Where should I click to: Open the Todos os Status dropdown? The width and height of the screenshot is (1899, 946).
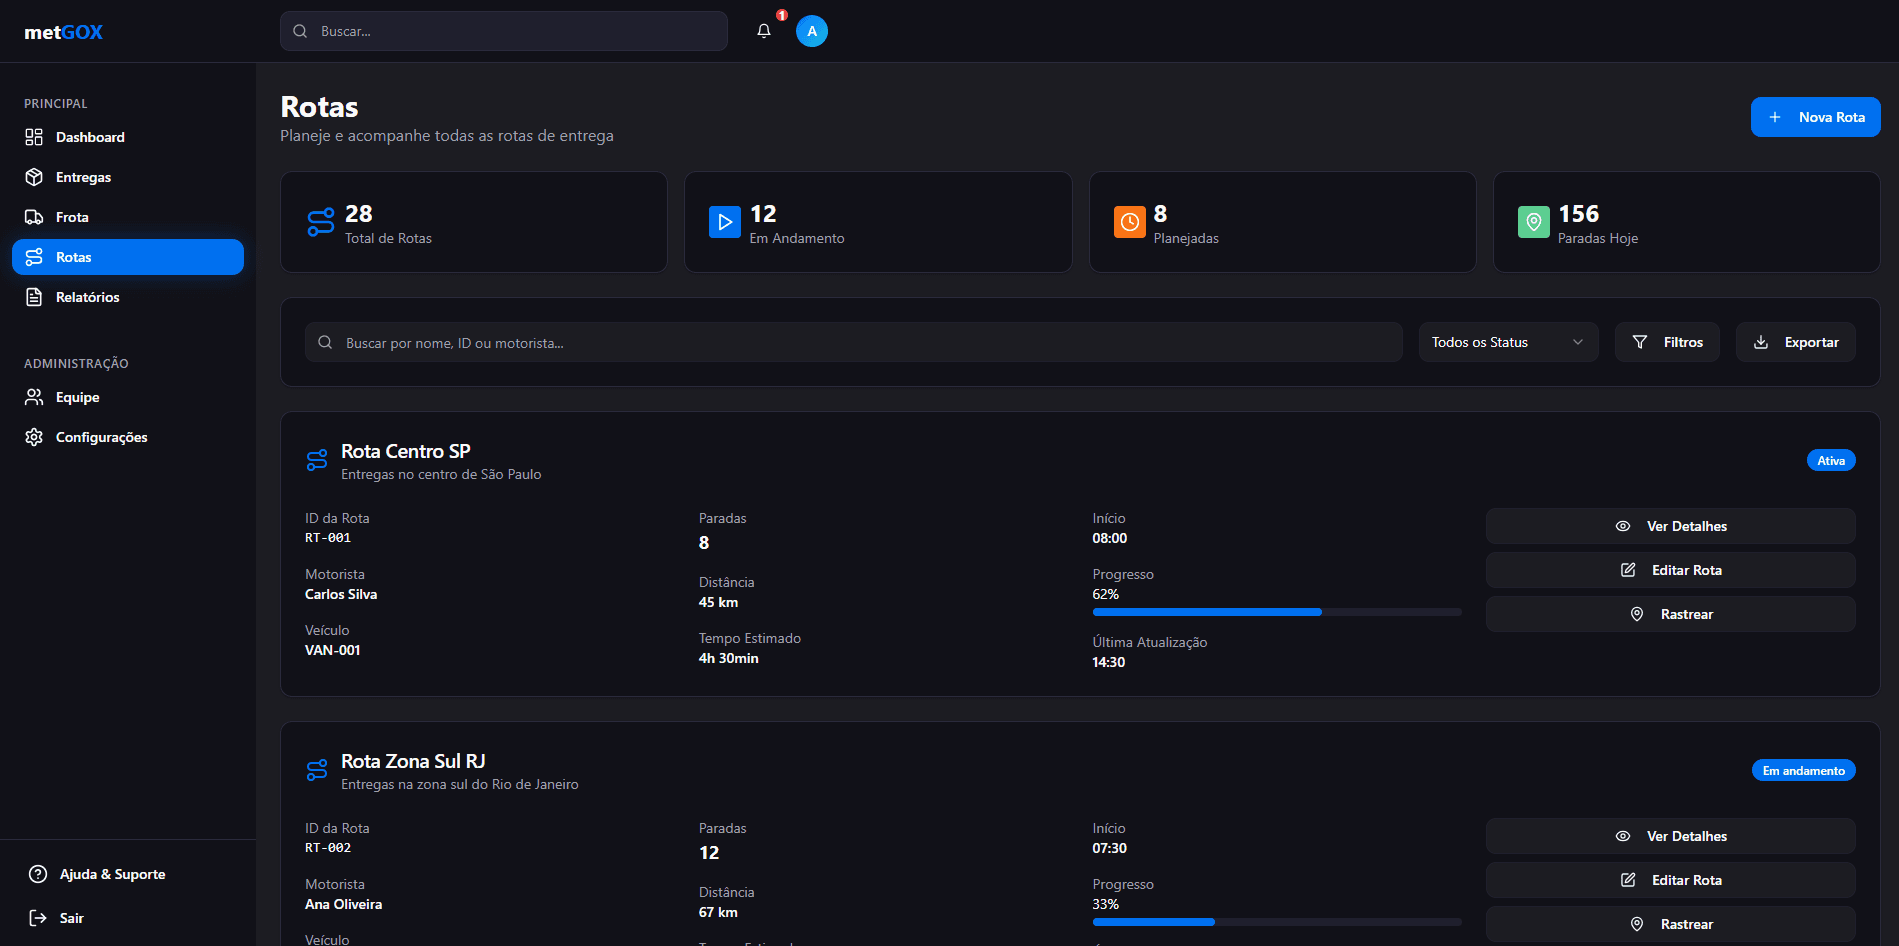point(1508,342)
